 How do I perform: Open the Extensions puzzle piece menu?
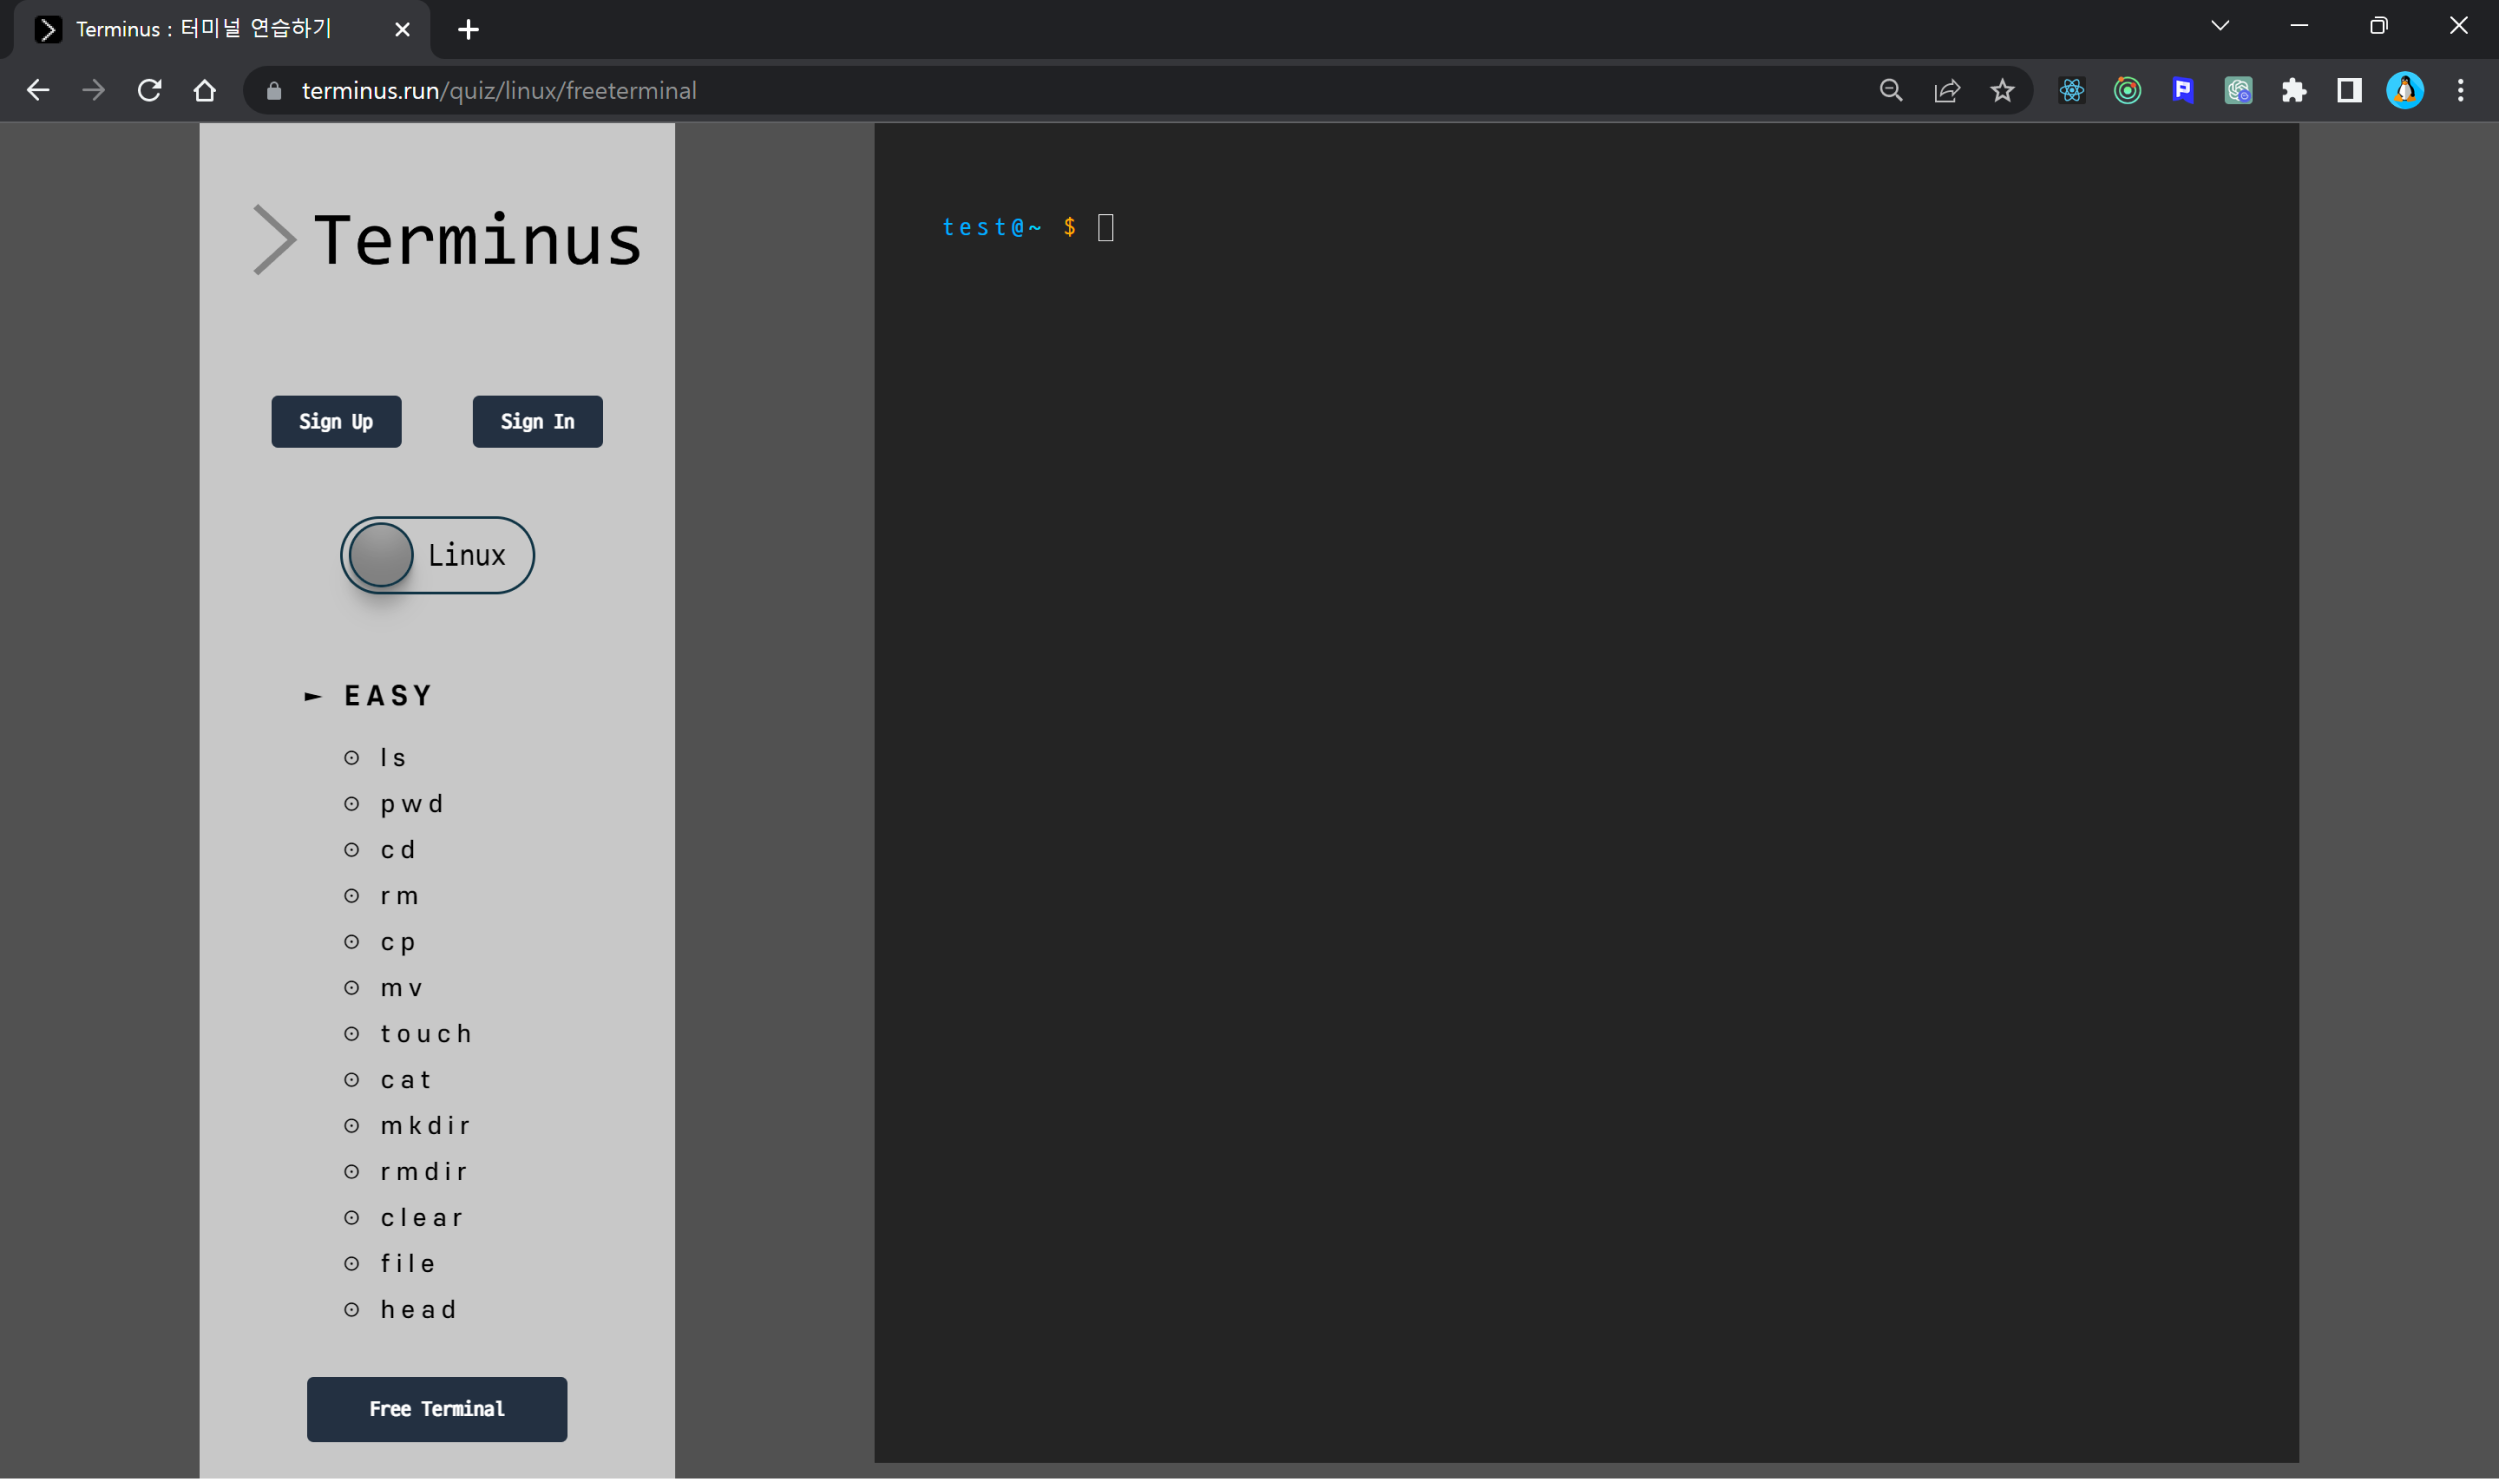click(2293, 91)
